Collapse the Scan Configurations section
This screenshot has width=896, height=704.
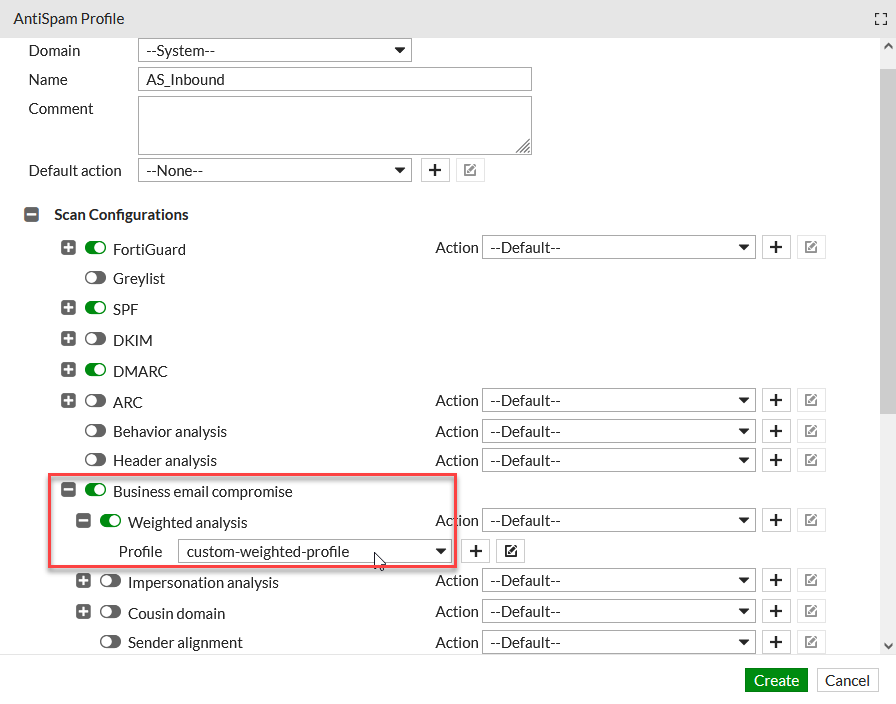point(31,214)
